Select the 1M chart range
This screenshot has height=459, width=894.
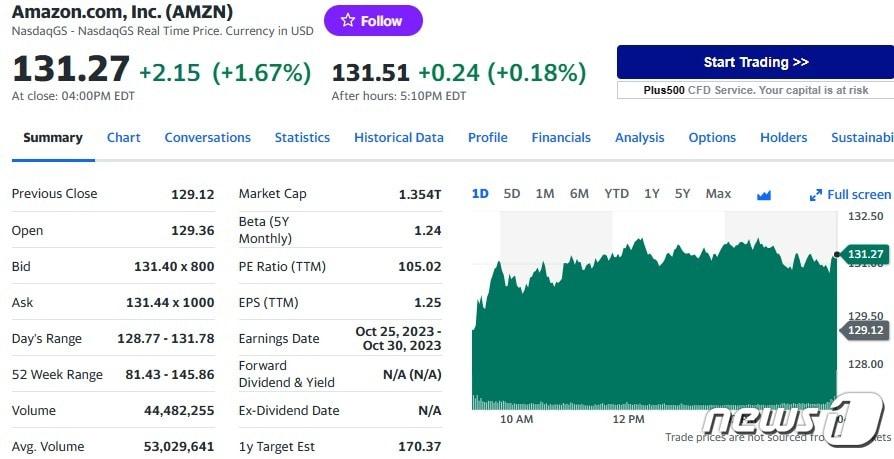point(545,194)
